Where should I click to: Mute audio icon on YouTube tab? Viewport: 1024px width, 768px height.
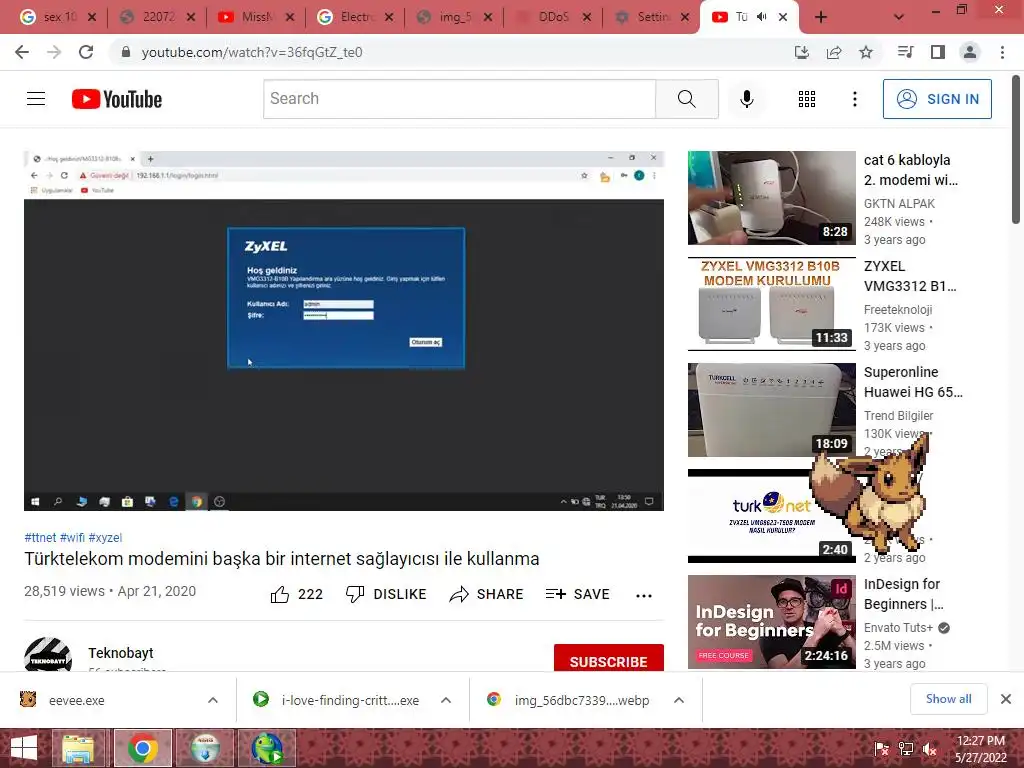click(x=761, y=17)
